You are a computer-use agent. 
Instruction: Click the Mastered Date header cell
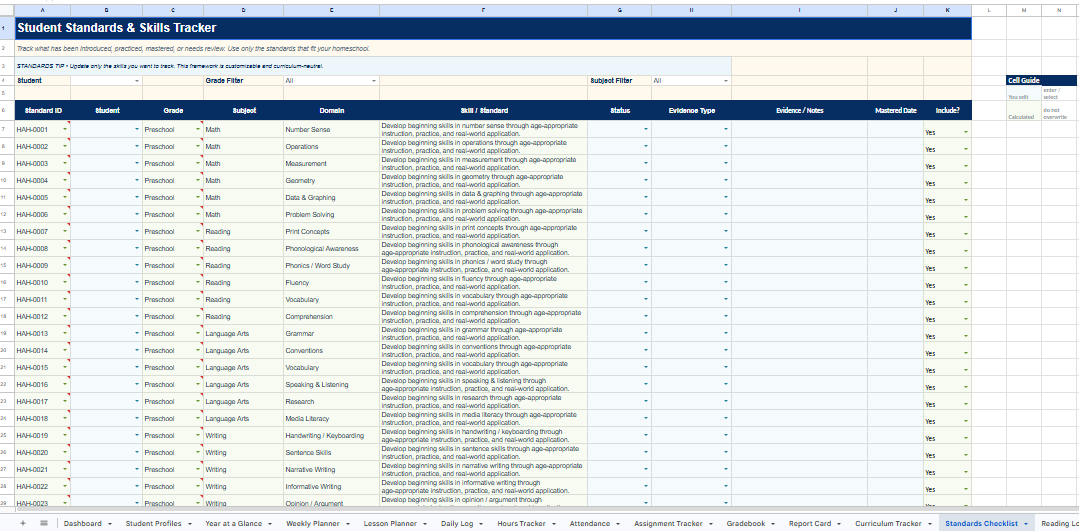click(895, 110)
